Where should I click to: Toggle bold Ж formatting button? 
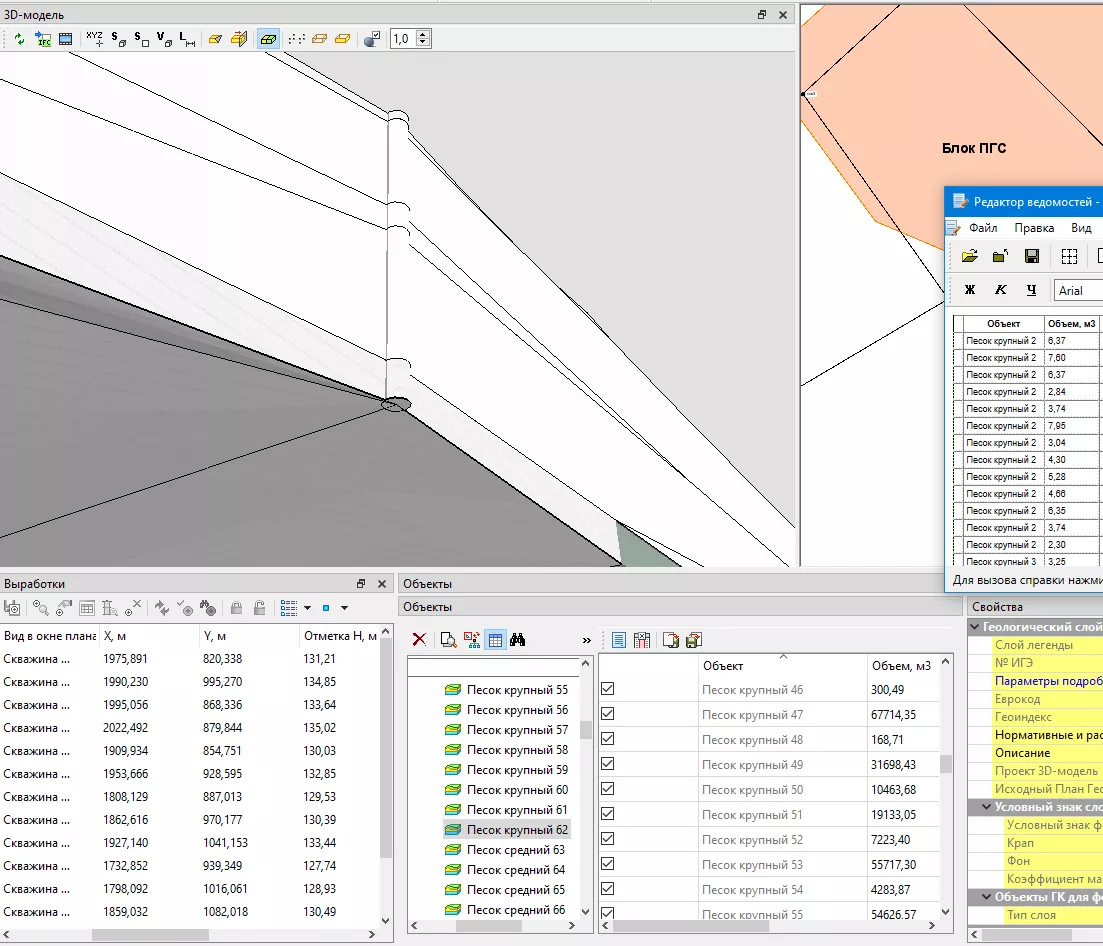pyautogui.click(x=969, y=291)
